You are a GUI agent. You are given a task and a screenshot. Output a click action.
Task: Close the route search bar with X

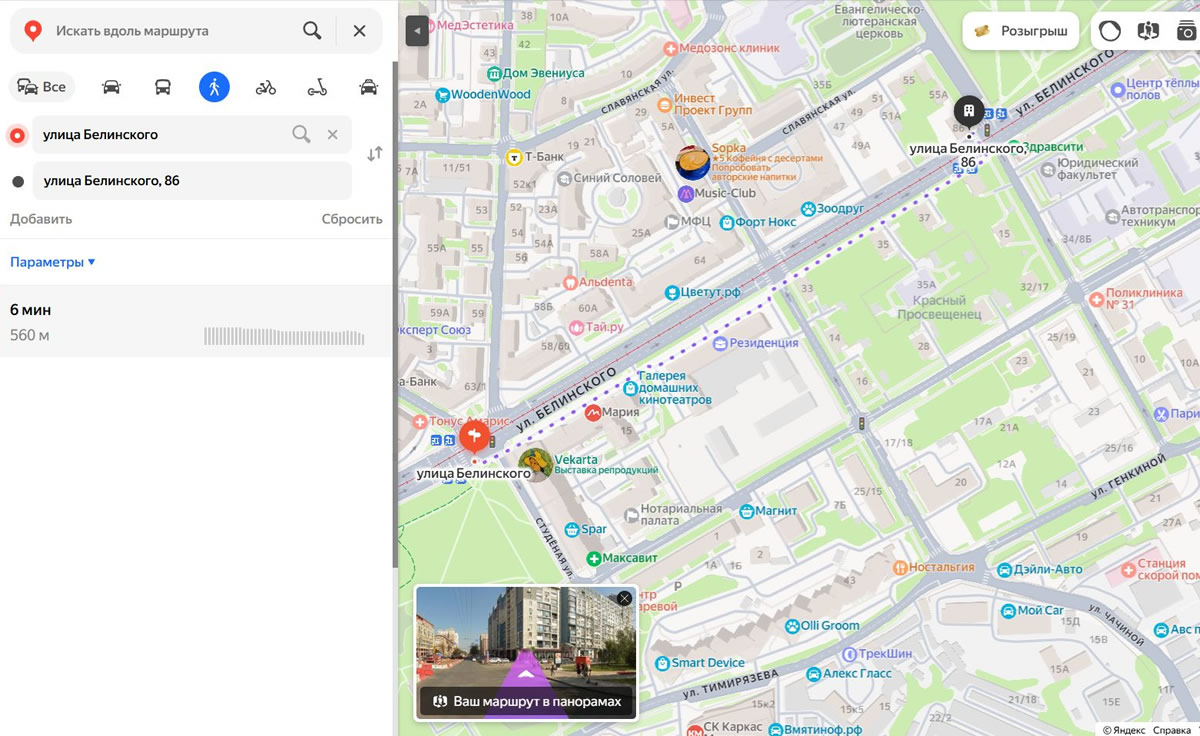359,31
